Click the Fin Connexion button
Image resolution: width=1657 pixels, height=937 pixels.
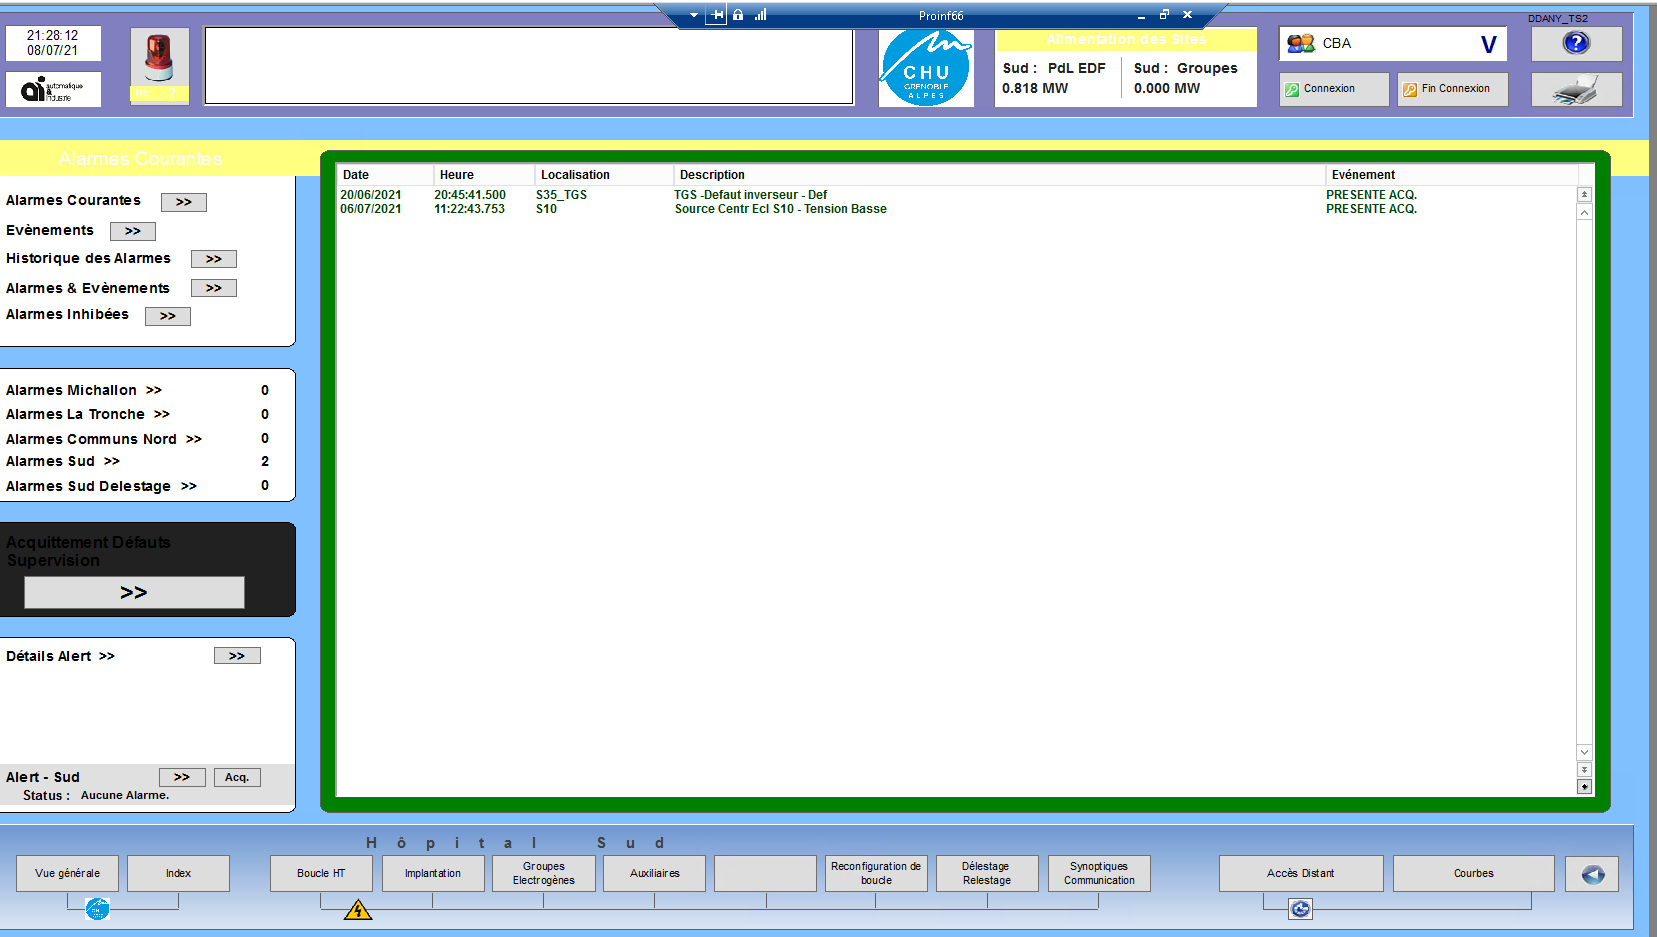[1452, 89]
